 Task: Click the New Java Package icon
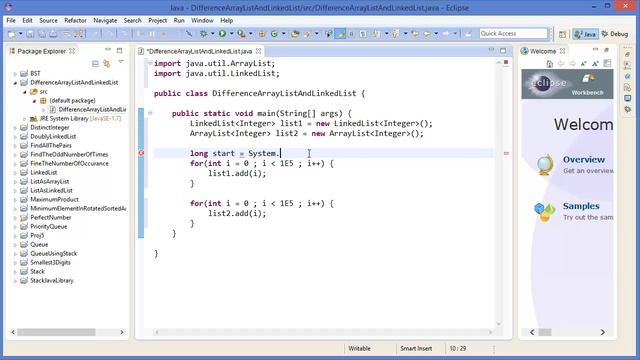(x=262, y=34)
